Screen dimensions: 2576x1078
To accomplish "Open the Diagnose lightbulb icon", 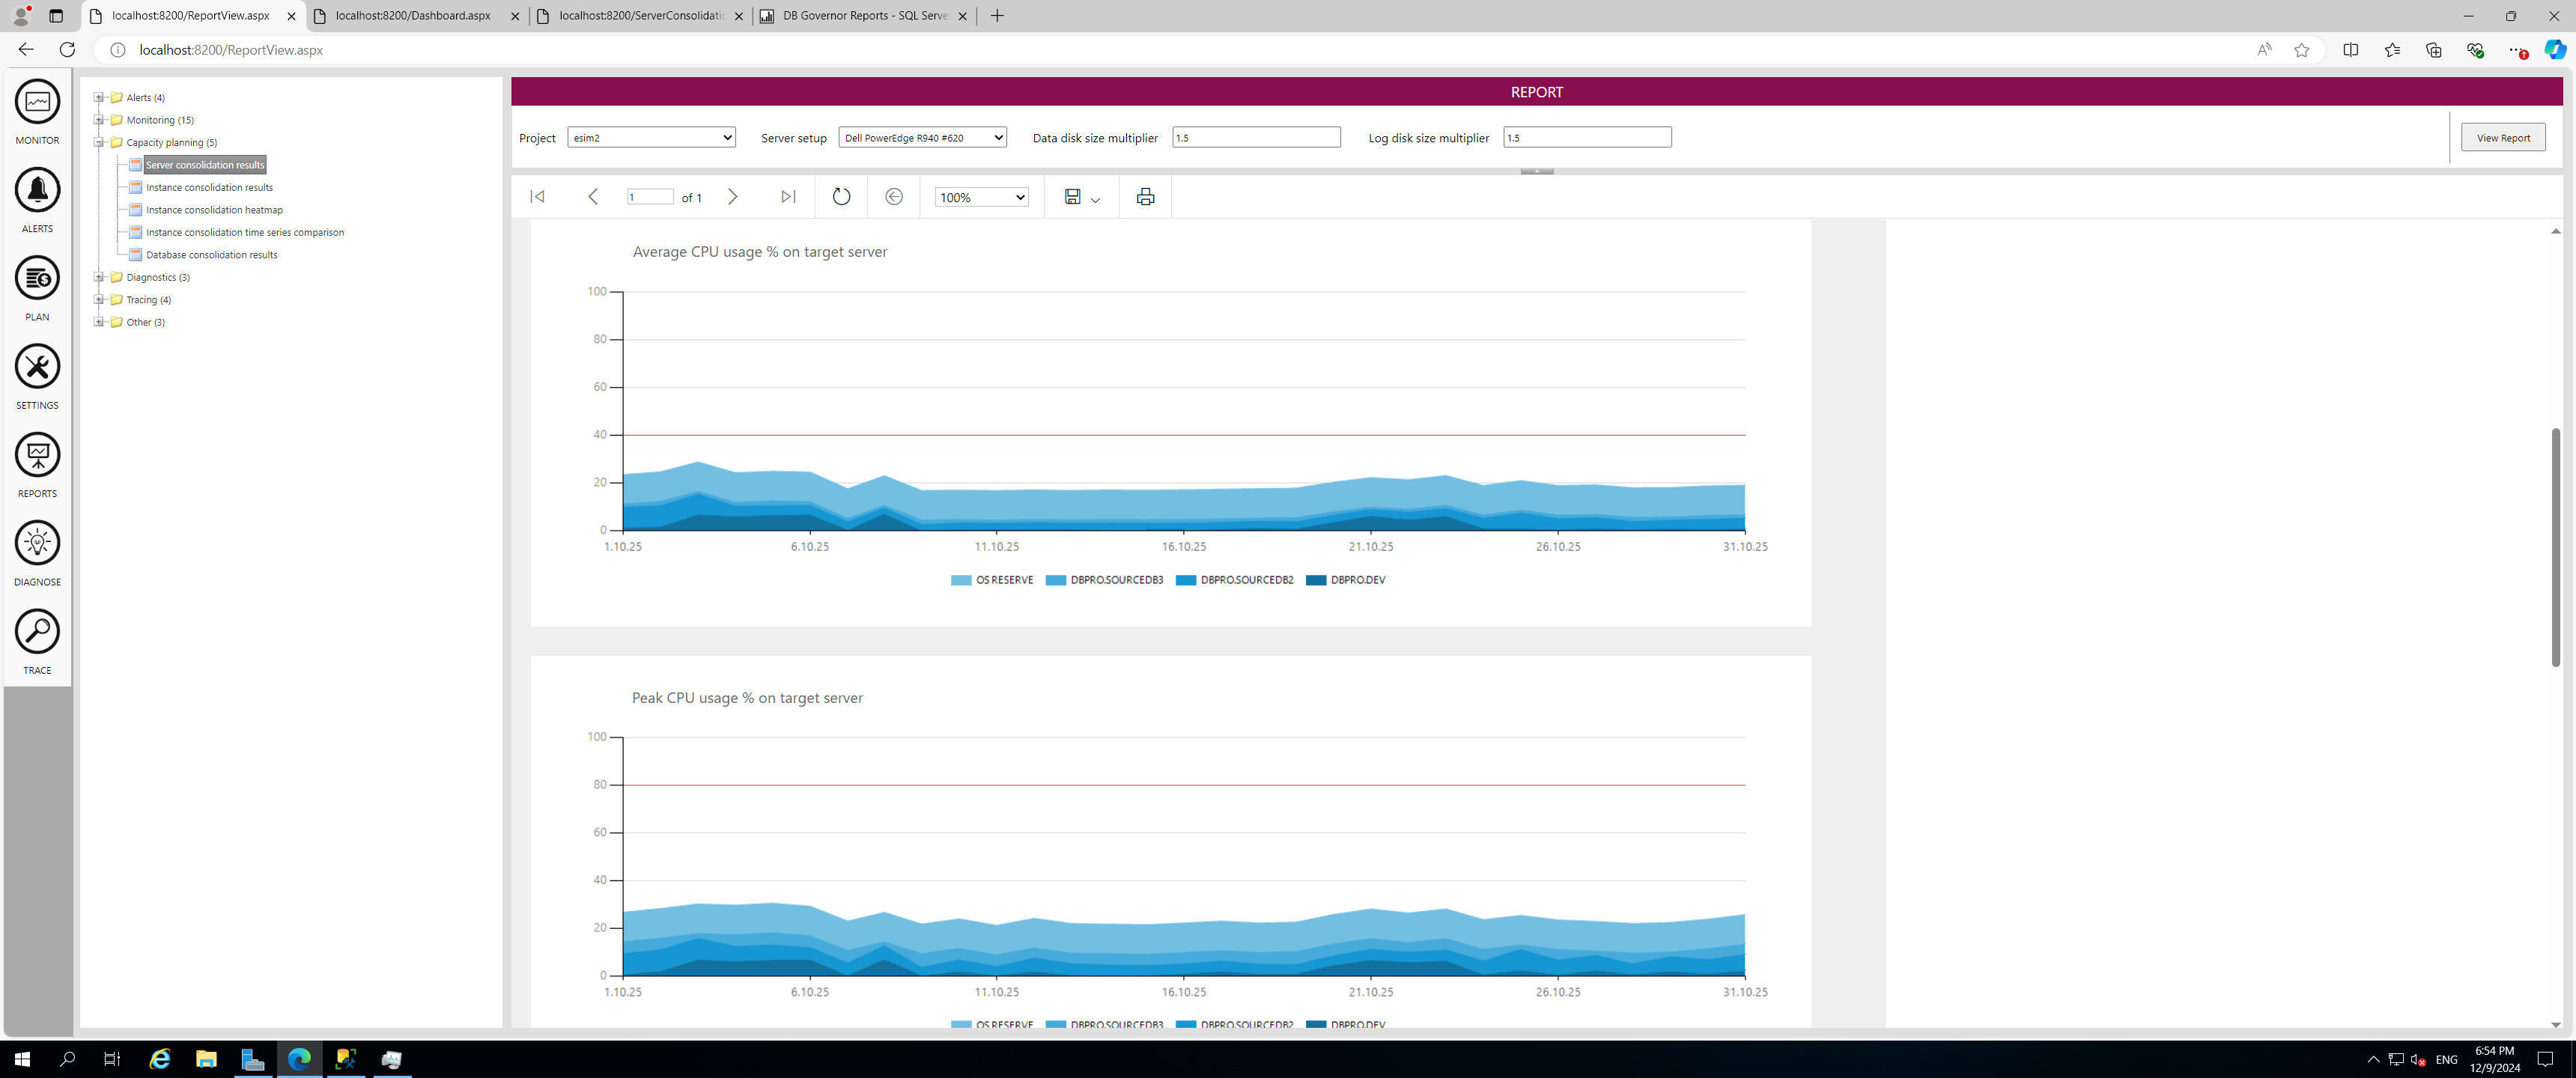I will (37, 543).
